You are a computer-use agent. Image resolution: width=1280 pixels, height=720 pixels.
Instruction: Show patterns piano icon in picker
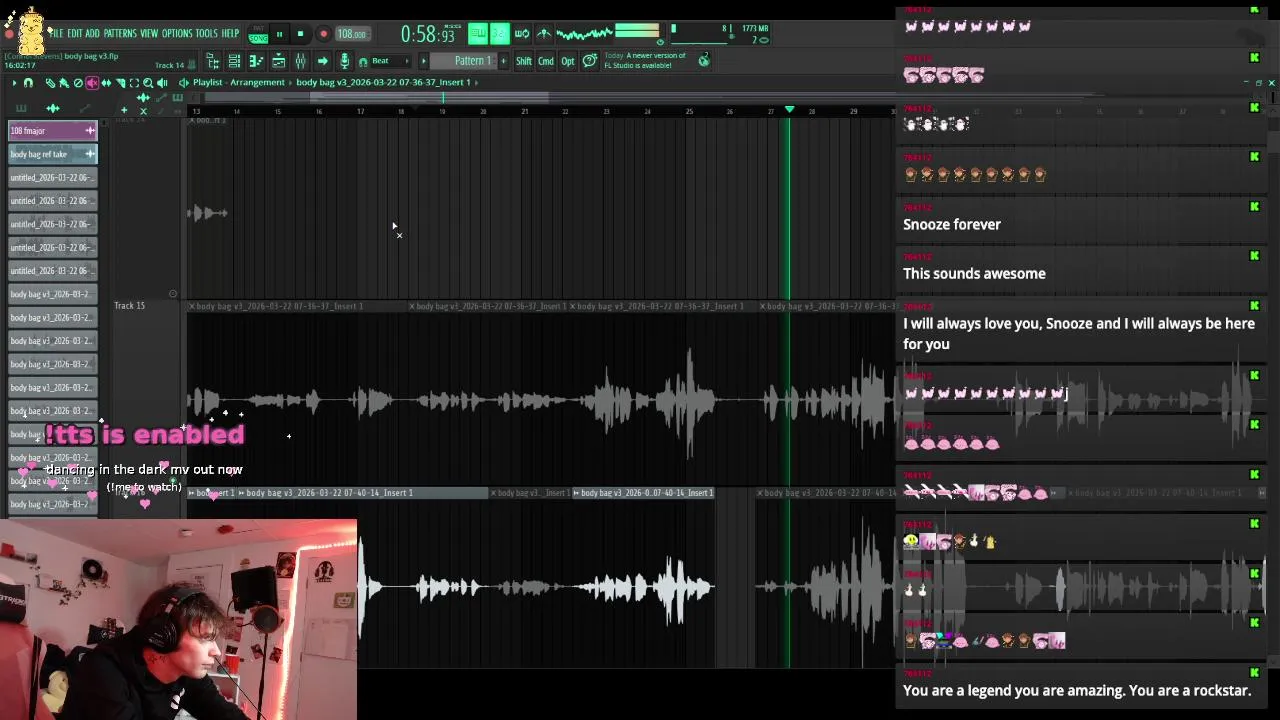[x=21, y=109]
